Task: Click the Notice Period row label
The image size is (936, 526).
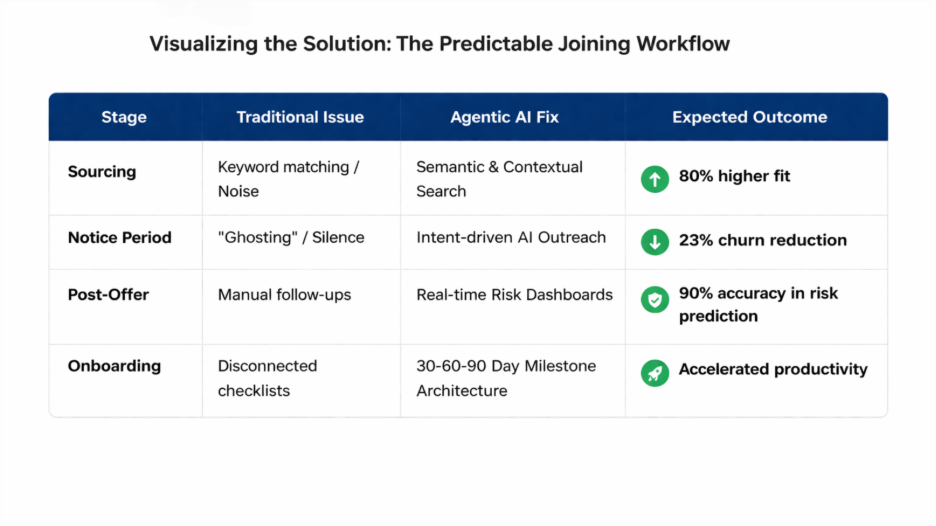Action: [120, 238]
